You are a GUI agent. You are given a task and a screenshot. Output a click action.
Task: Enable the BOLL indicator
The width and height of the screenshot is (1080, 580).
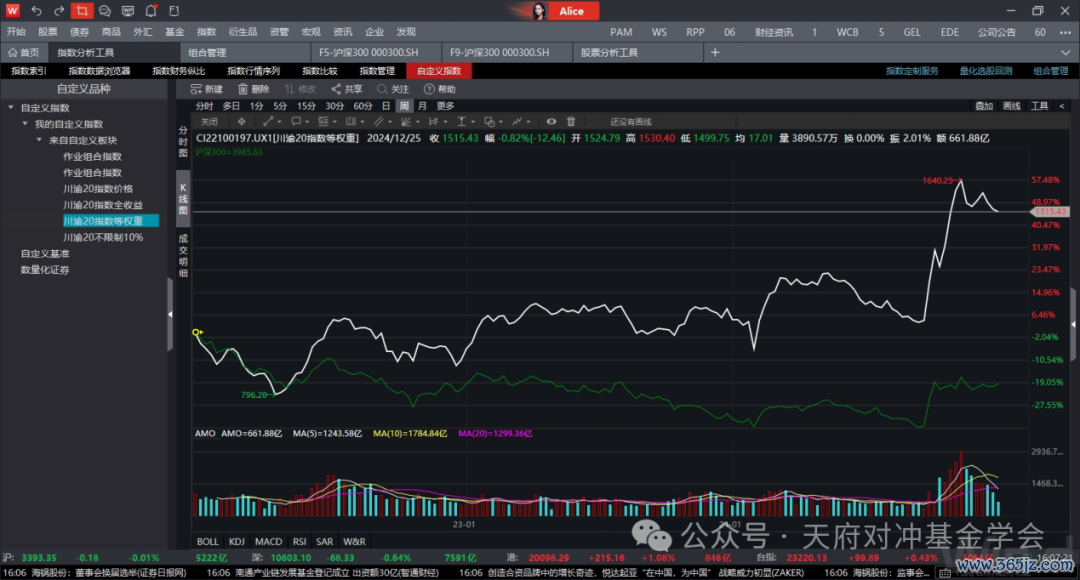pyautogui.click(x=207, y=541)
